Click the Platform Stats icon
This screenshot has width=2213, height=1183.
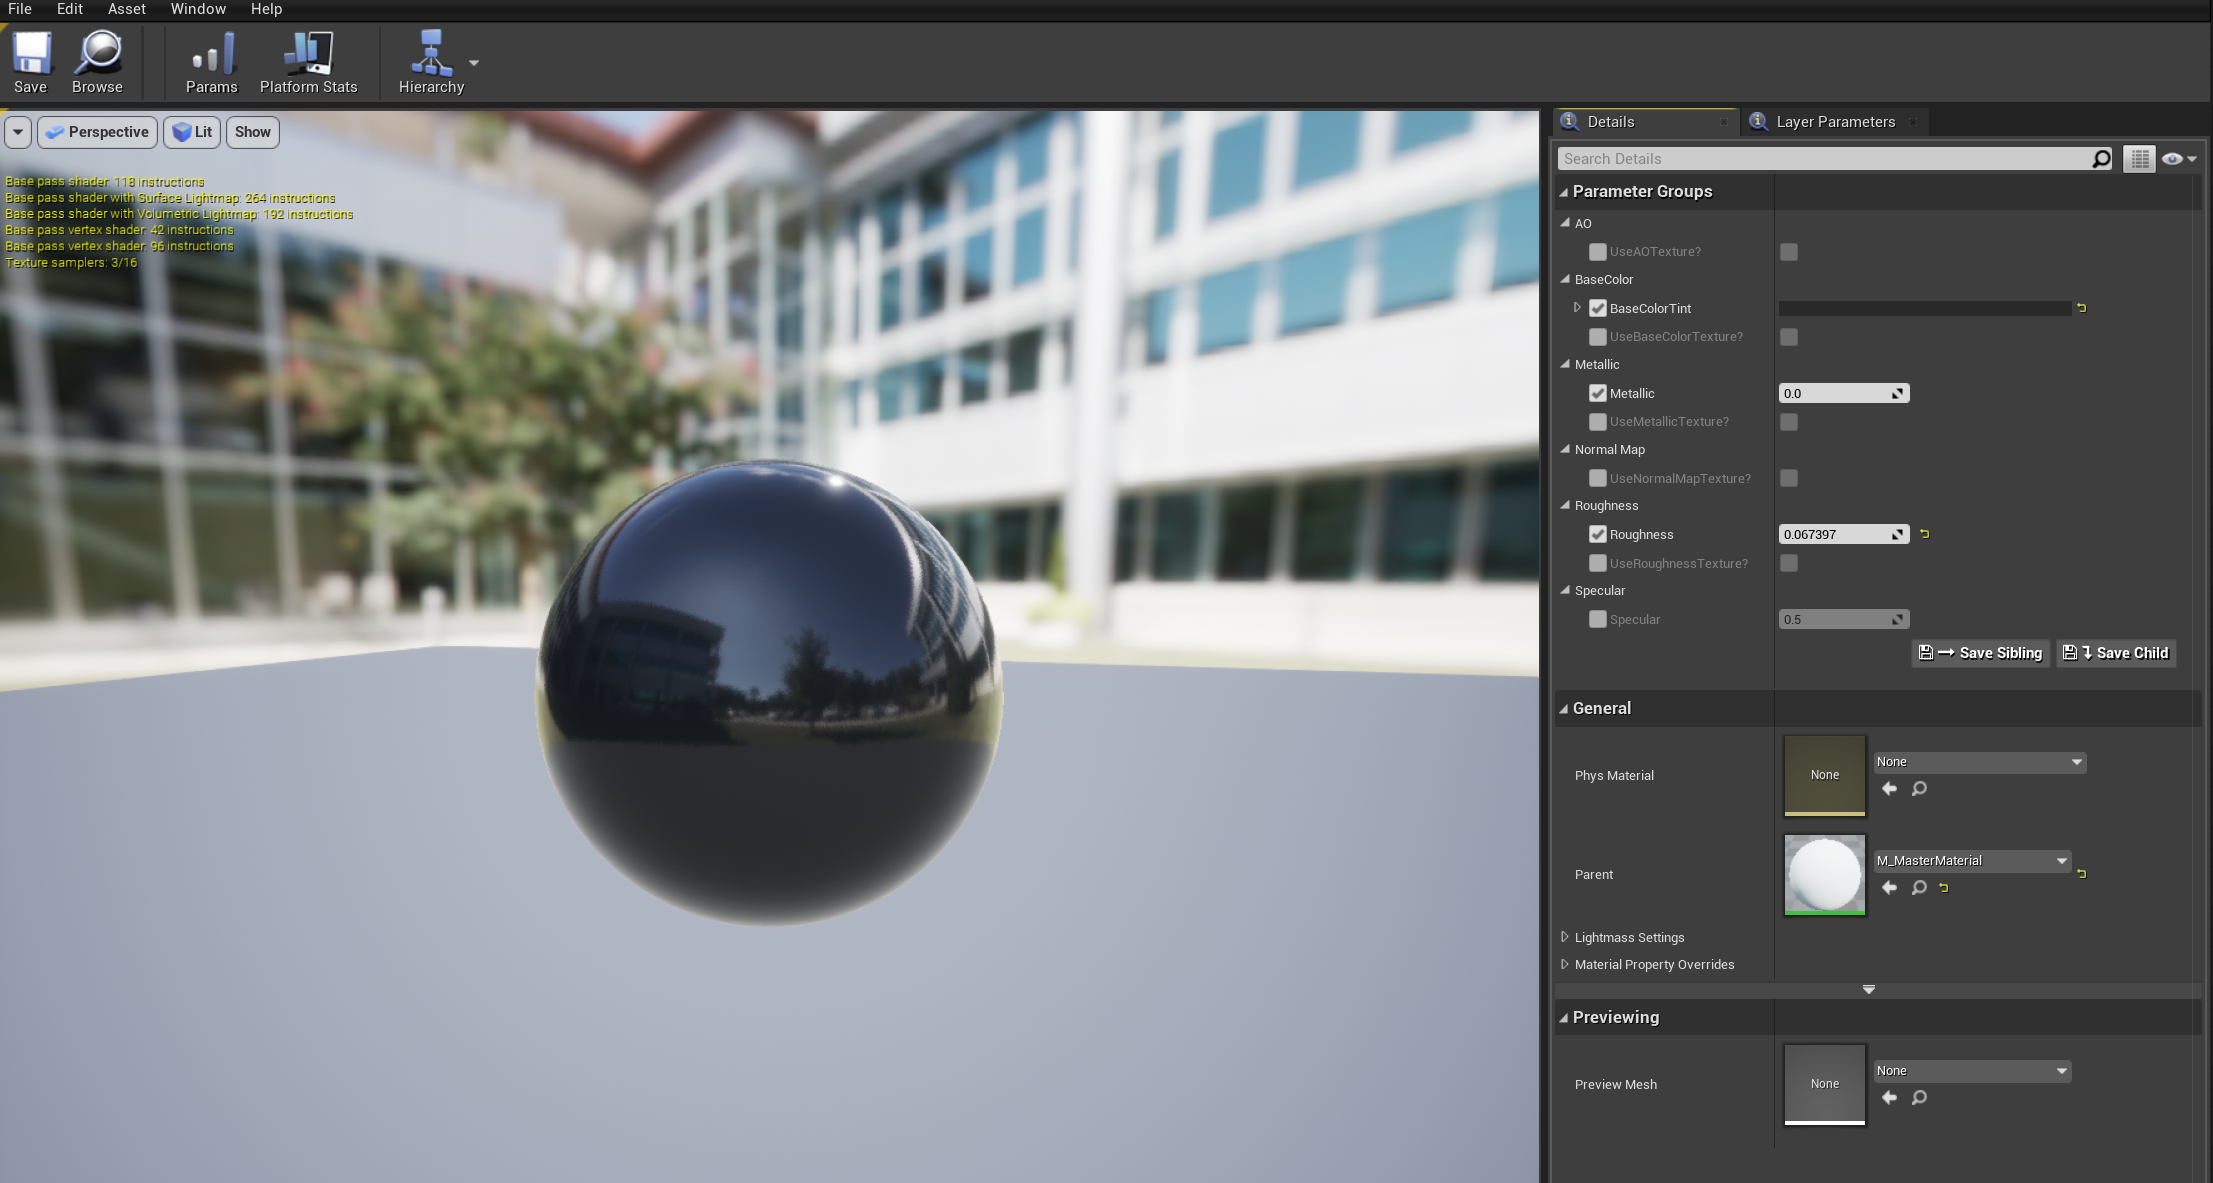[x=308, y=54]
